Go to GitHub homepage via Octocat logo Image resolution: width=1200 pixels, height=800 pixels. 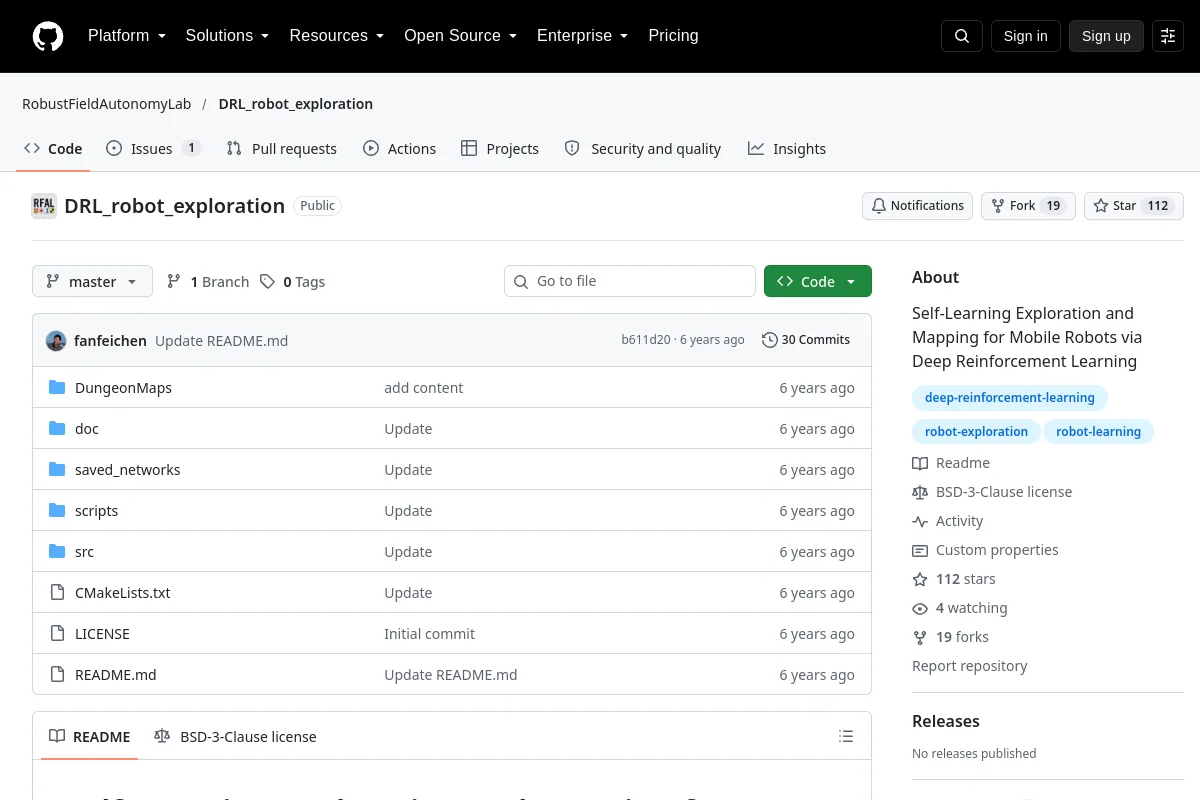click(x=48, y=36)
